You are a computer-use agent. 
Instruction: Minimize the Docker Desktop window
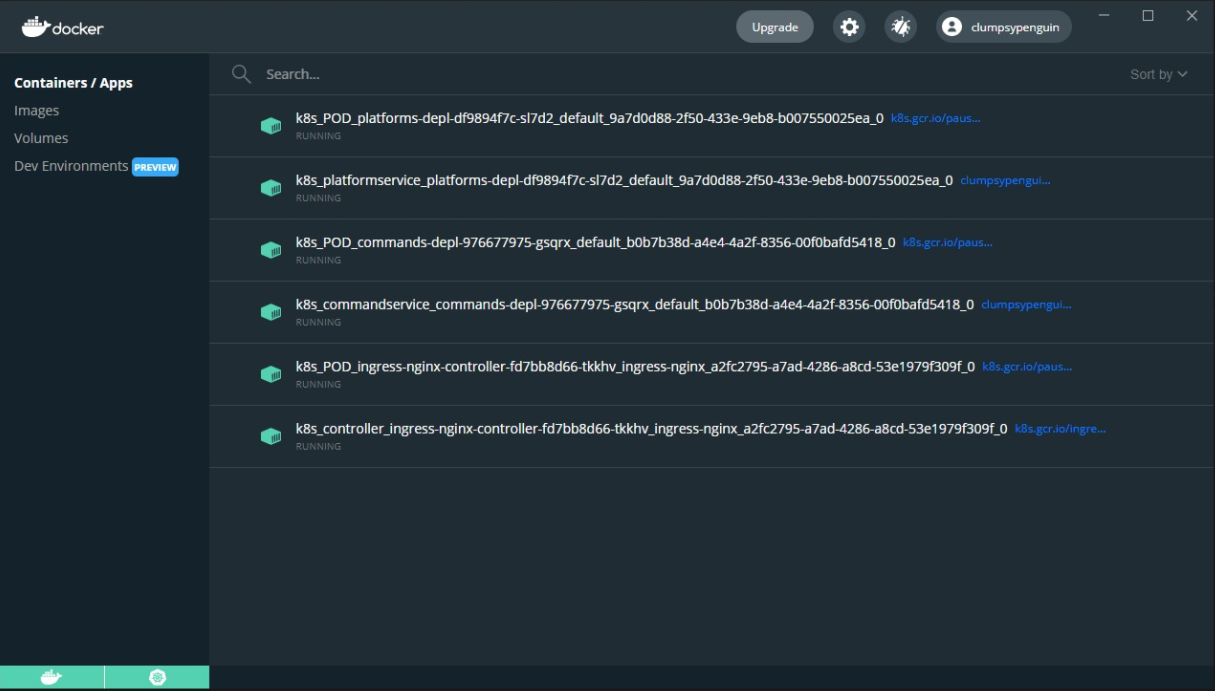click(1104, 15)
